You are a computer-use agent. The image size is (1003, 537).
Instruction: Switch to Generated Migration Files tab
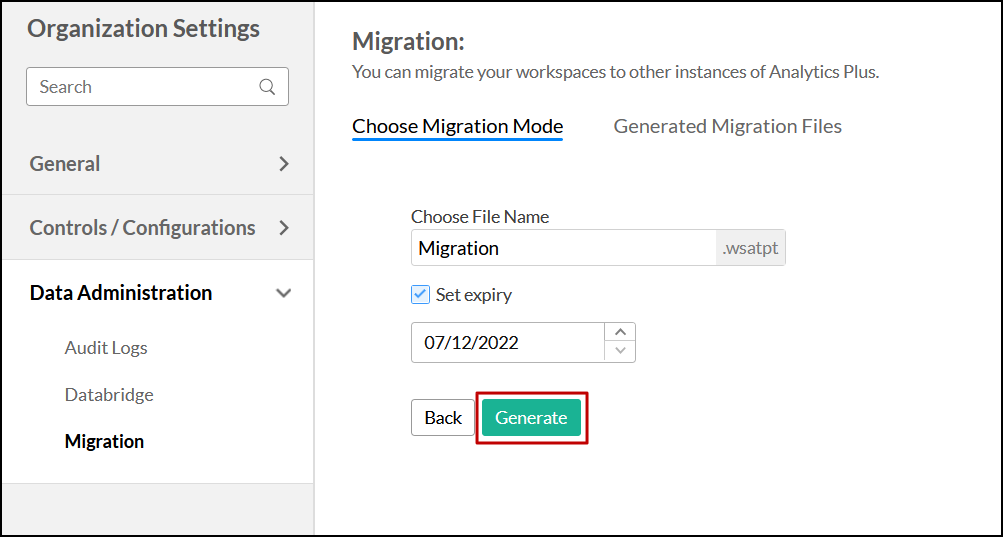pyautogui.click(x=727, y=126)
